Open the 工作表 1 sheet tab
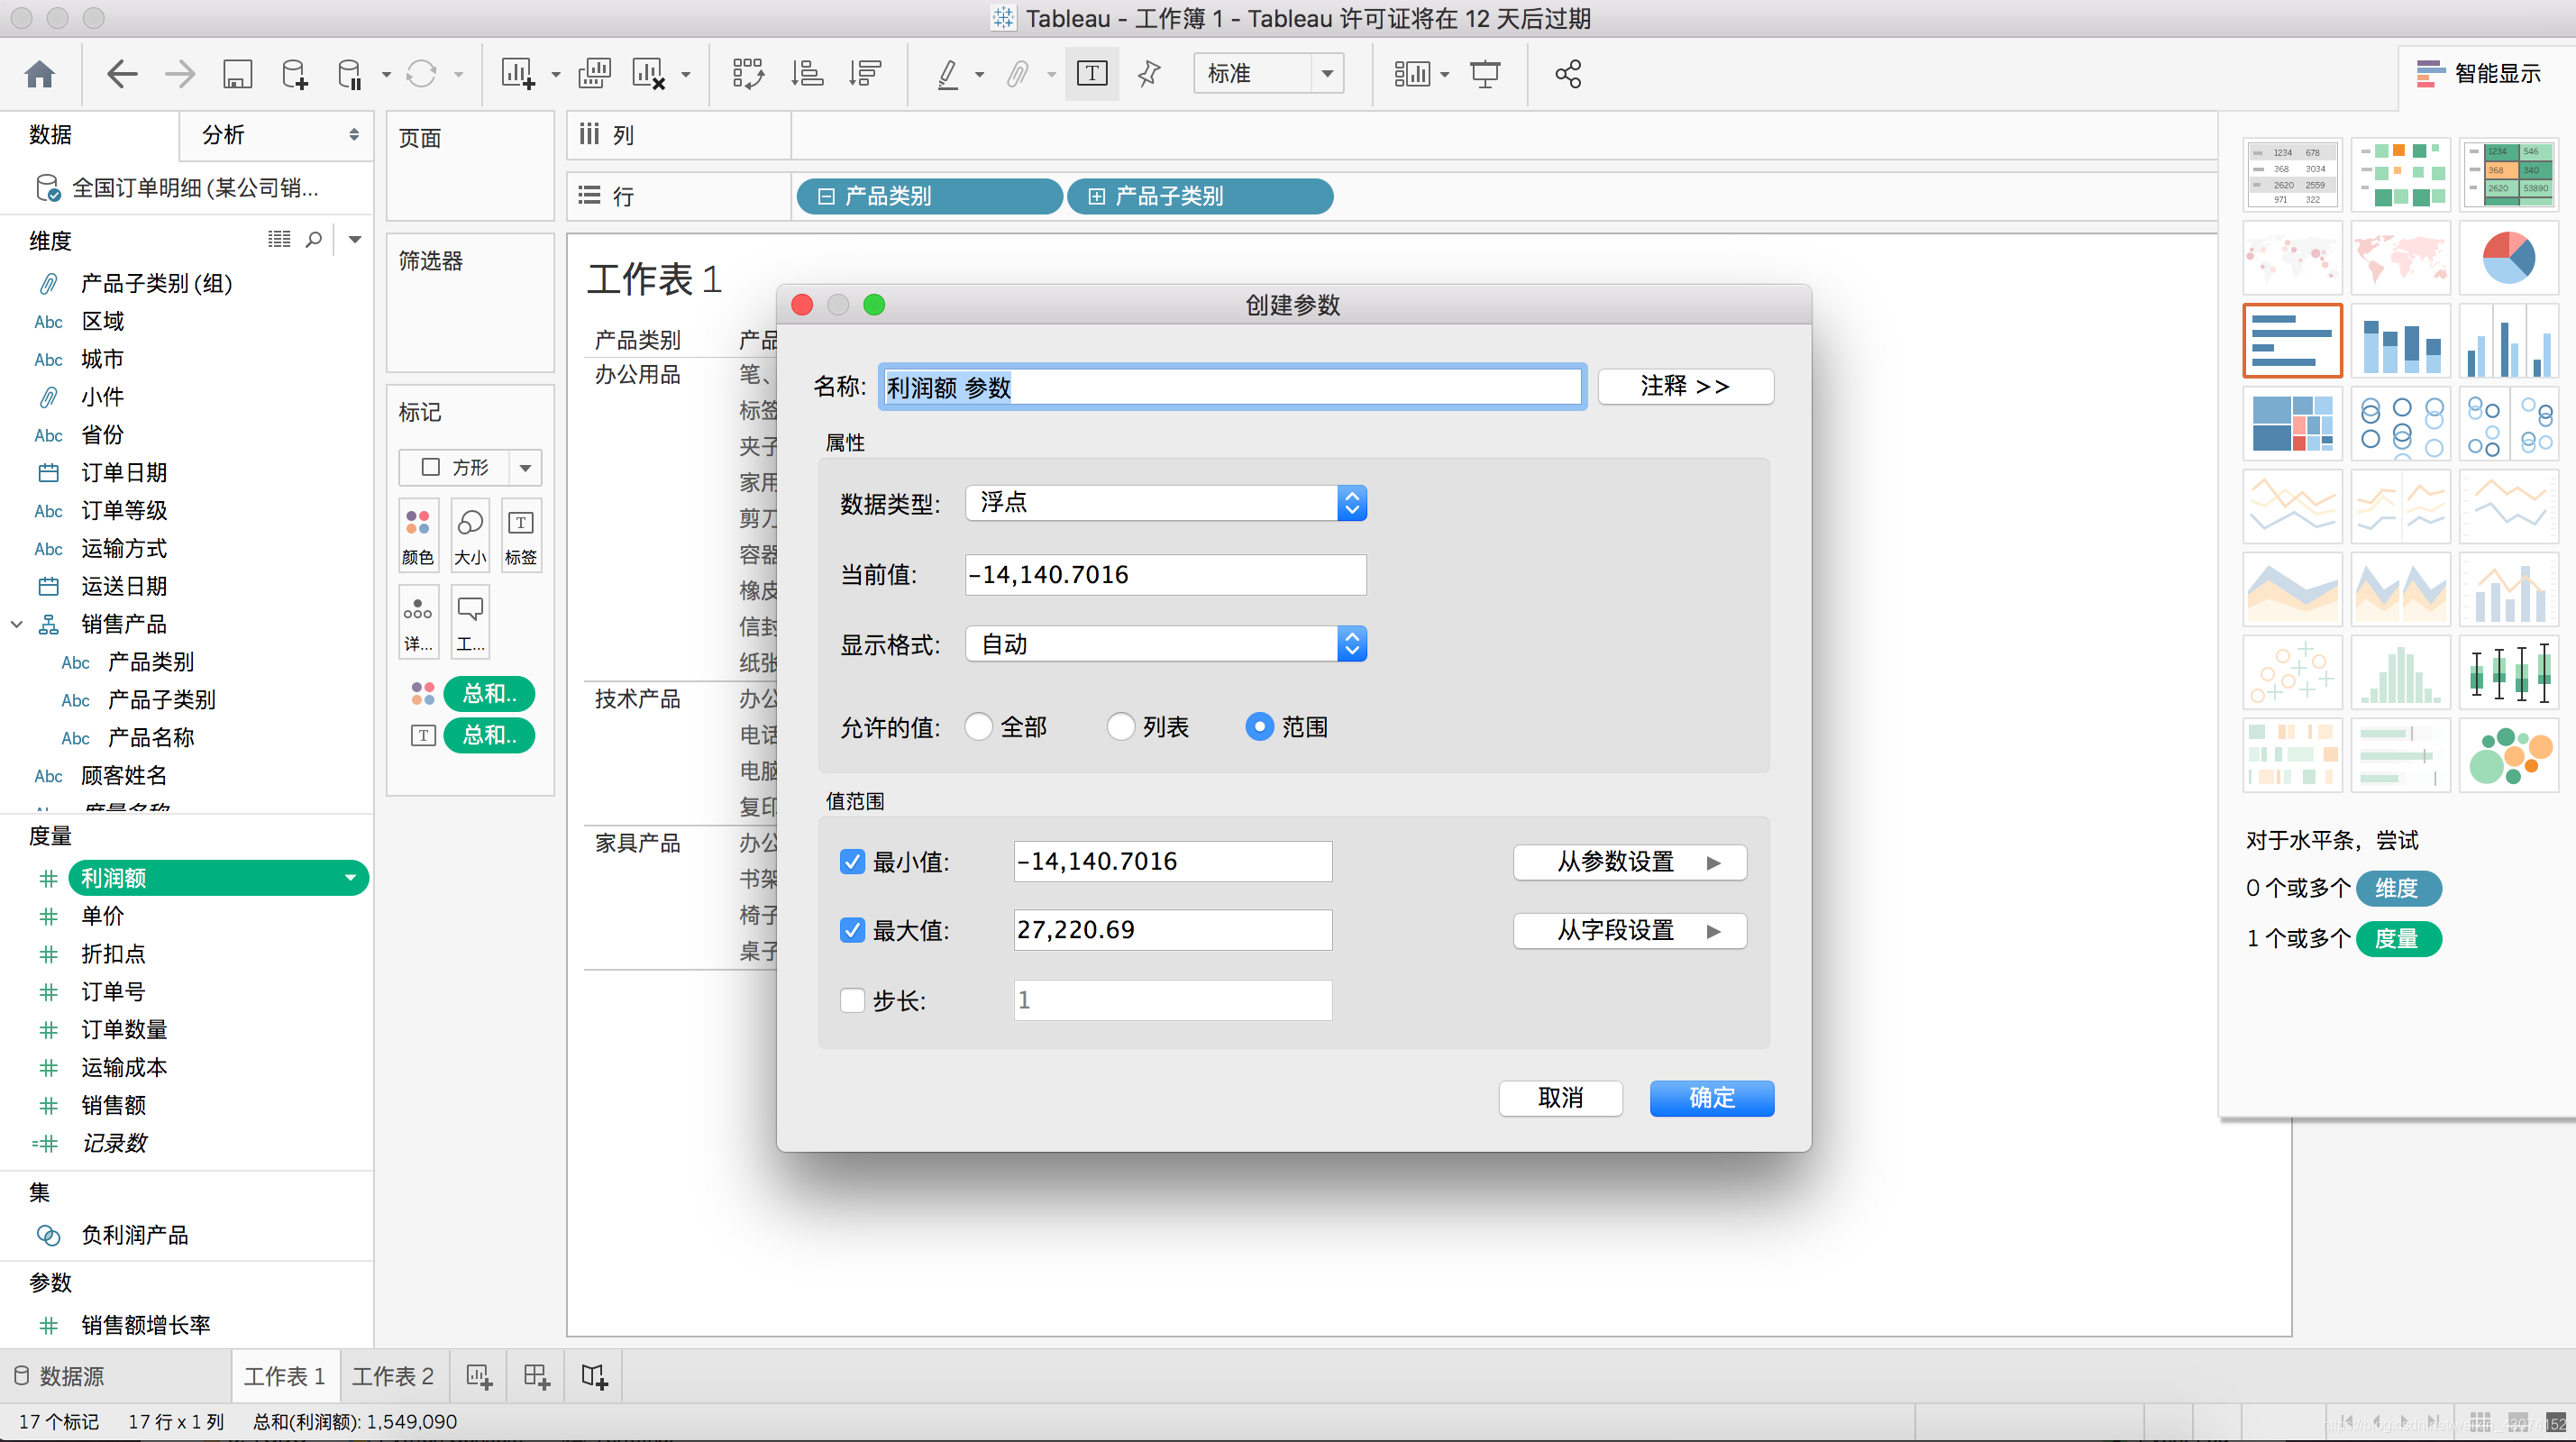Screen dimensions: 2576x1442 [285, 1376]
